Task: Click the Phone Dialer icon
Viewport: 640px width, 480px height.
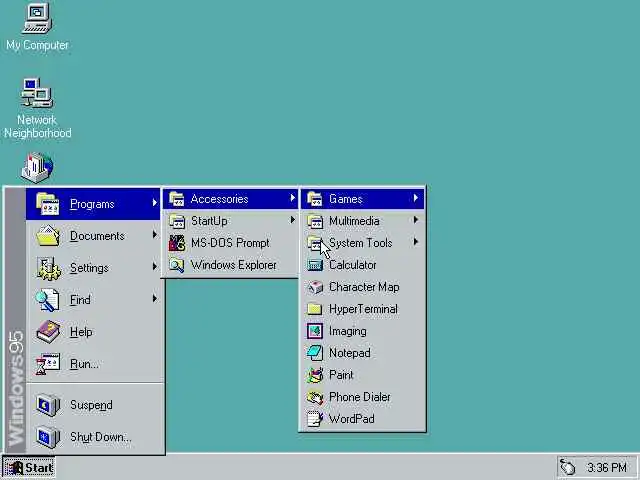Action: click(x=315, y=397)
